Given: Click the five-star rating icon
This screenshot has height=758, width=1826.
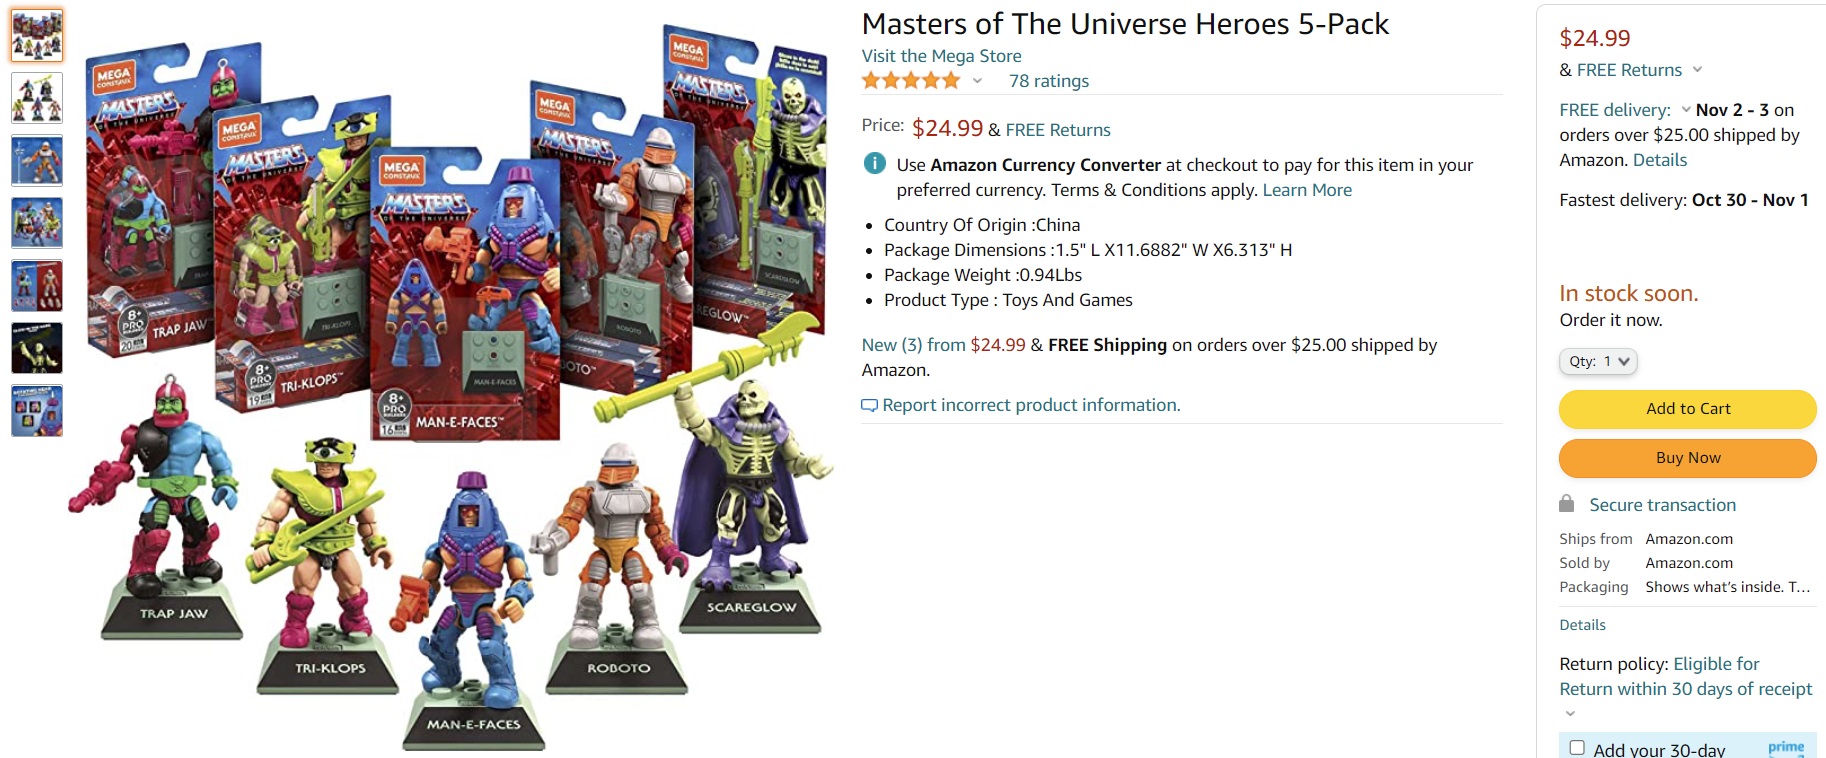Looking at the screenshot, I should (x=911, y=80).
